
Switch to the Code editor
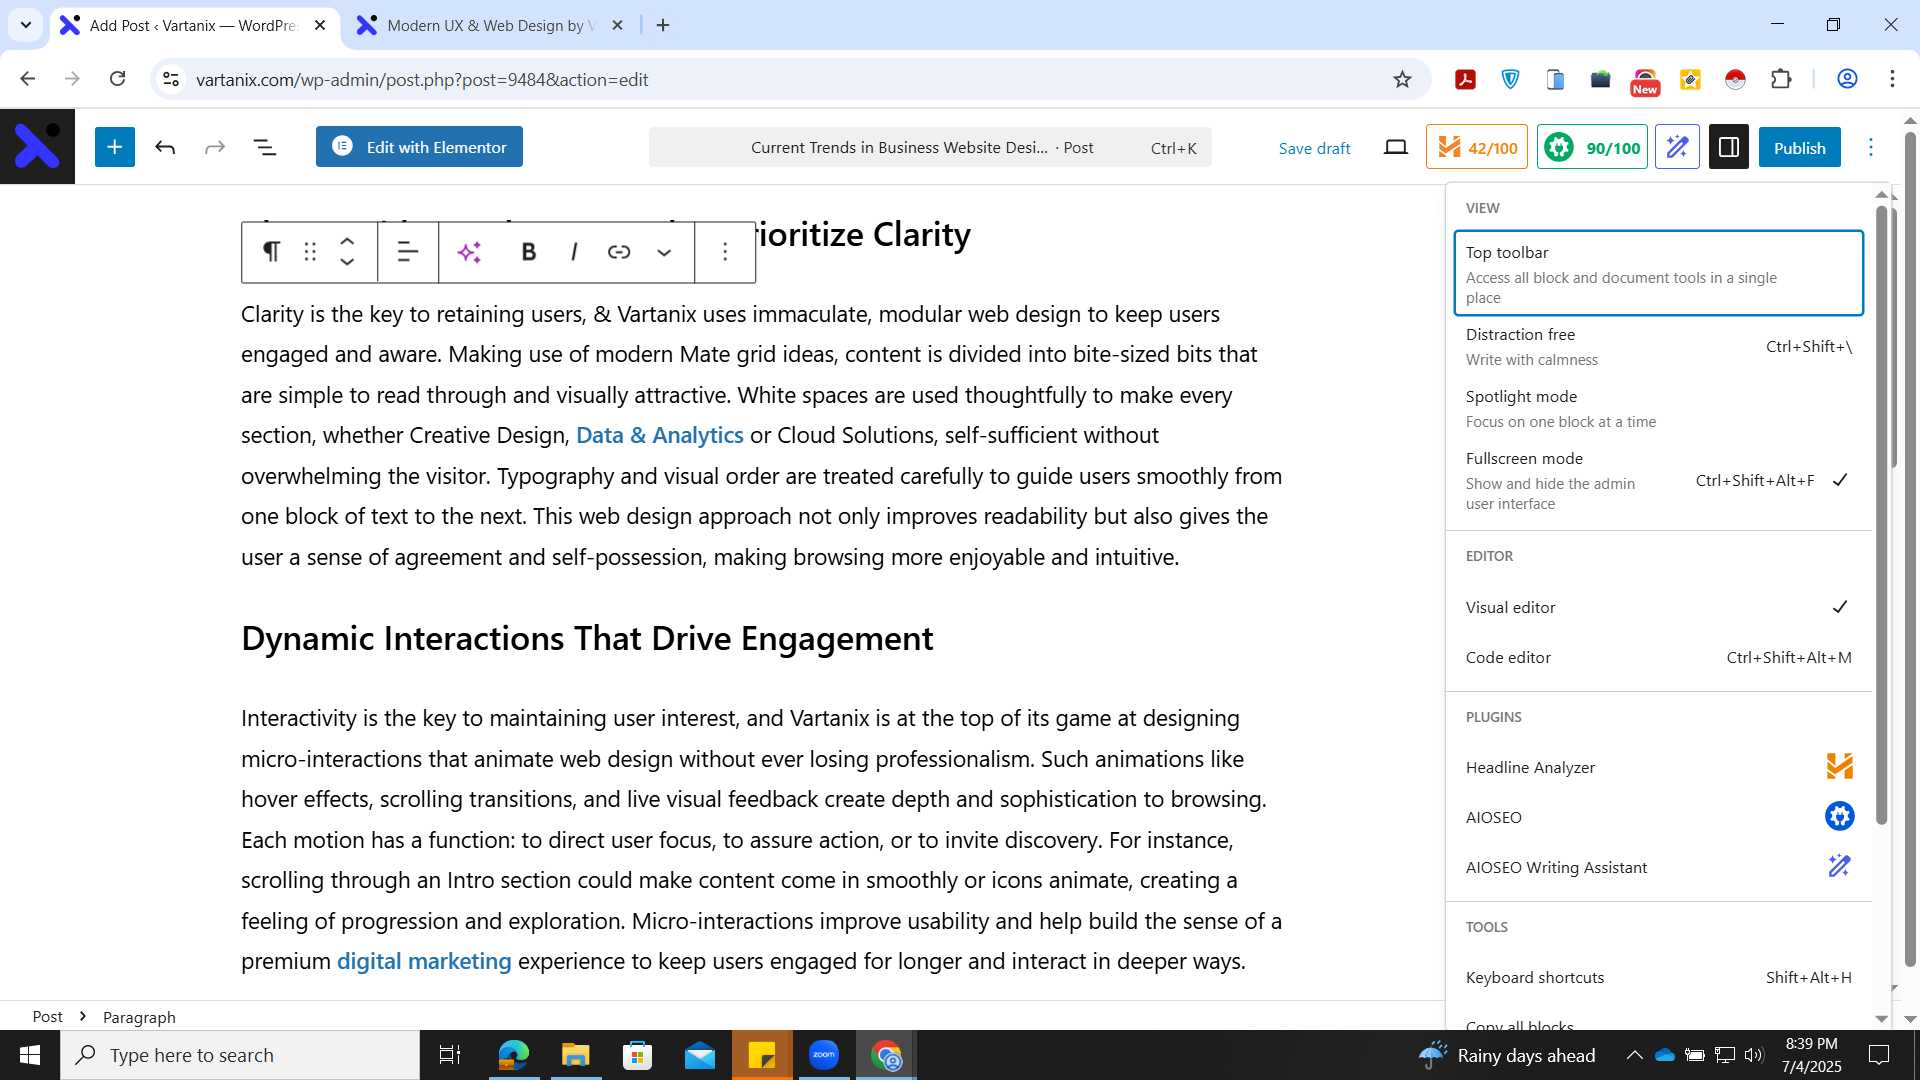pos(1658,657)
